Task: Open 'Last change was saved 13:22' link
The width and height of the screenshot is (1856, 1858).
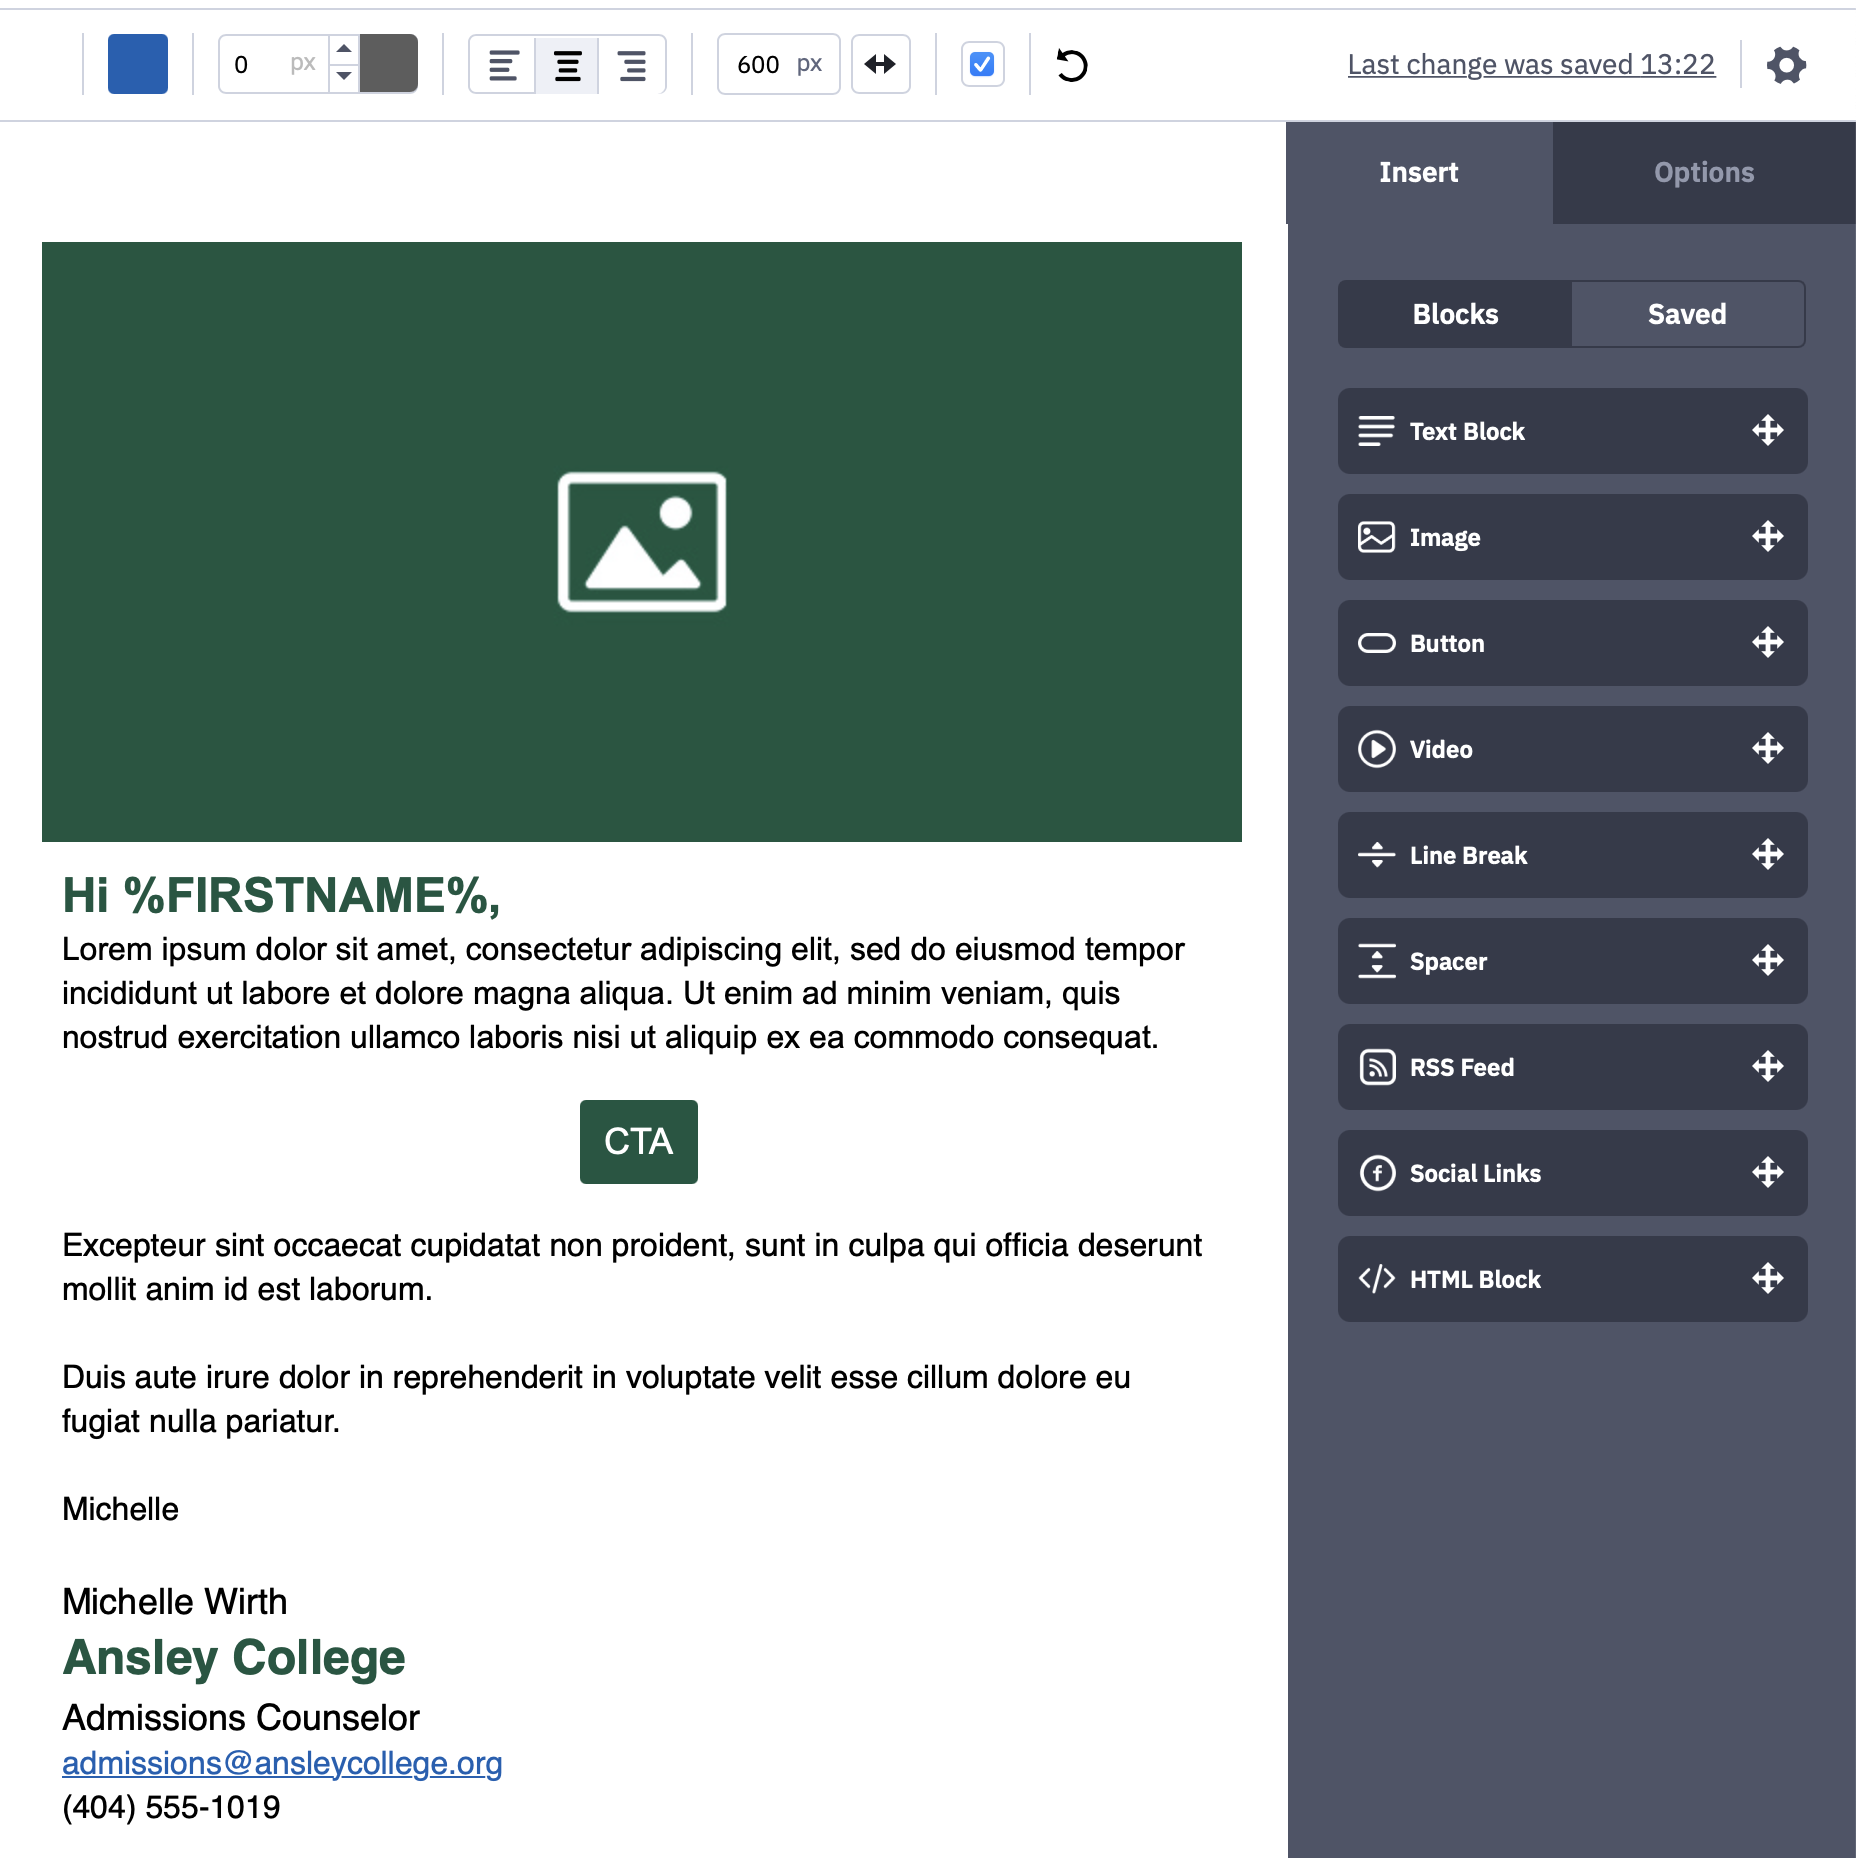Action: pyautogui.click(x=1531, y=64)
